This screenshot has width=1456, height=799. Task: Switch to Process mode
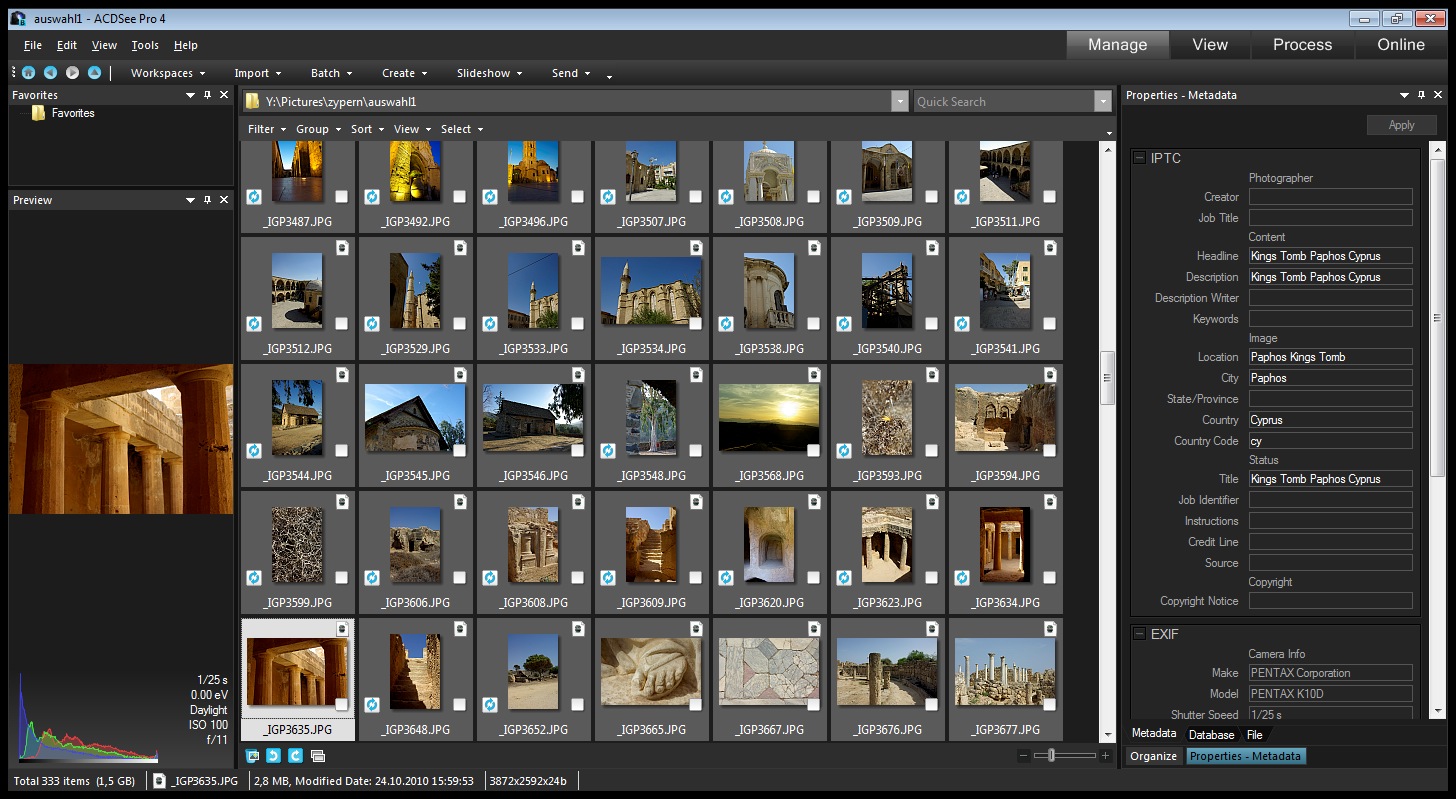[1302, 45]
